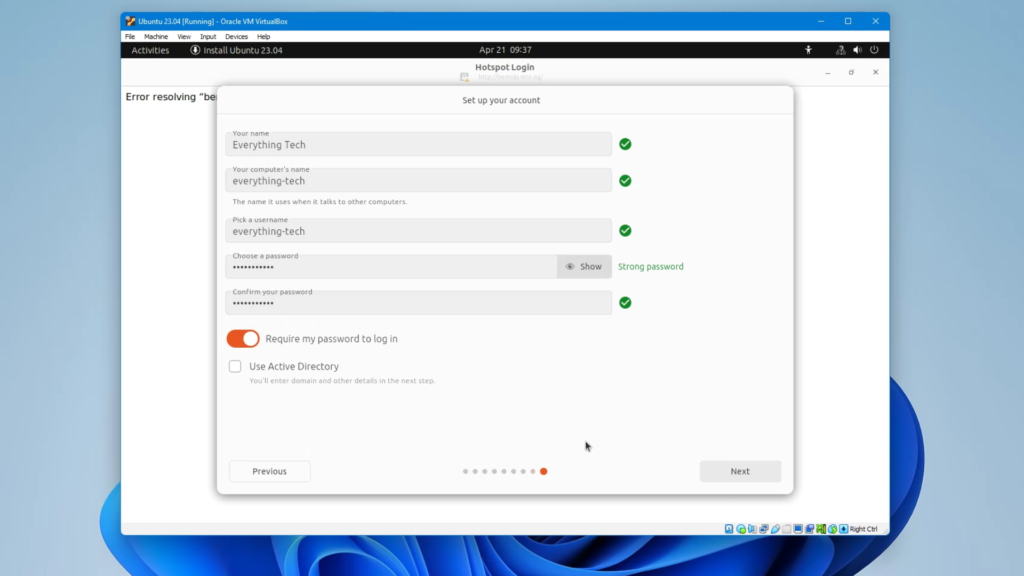Open the Ubuntu Activities overview
Screen dimensions: 1024x576
pos(150,50)
